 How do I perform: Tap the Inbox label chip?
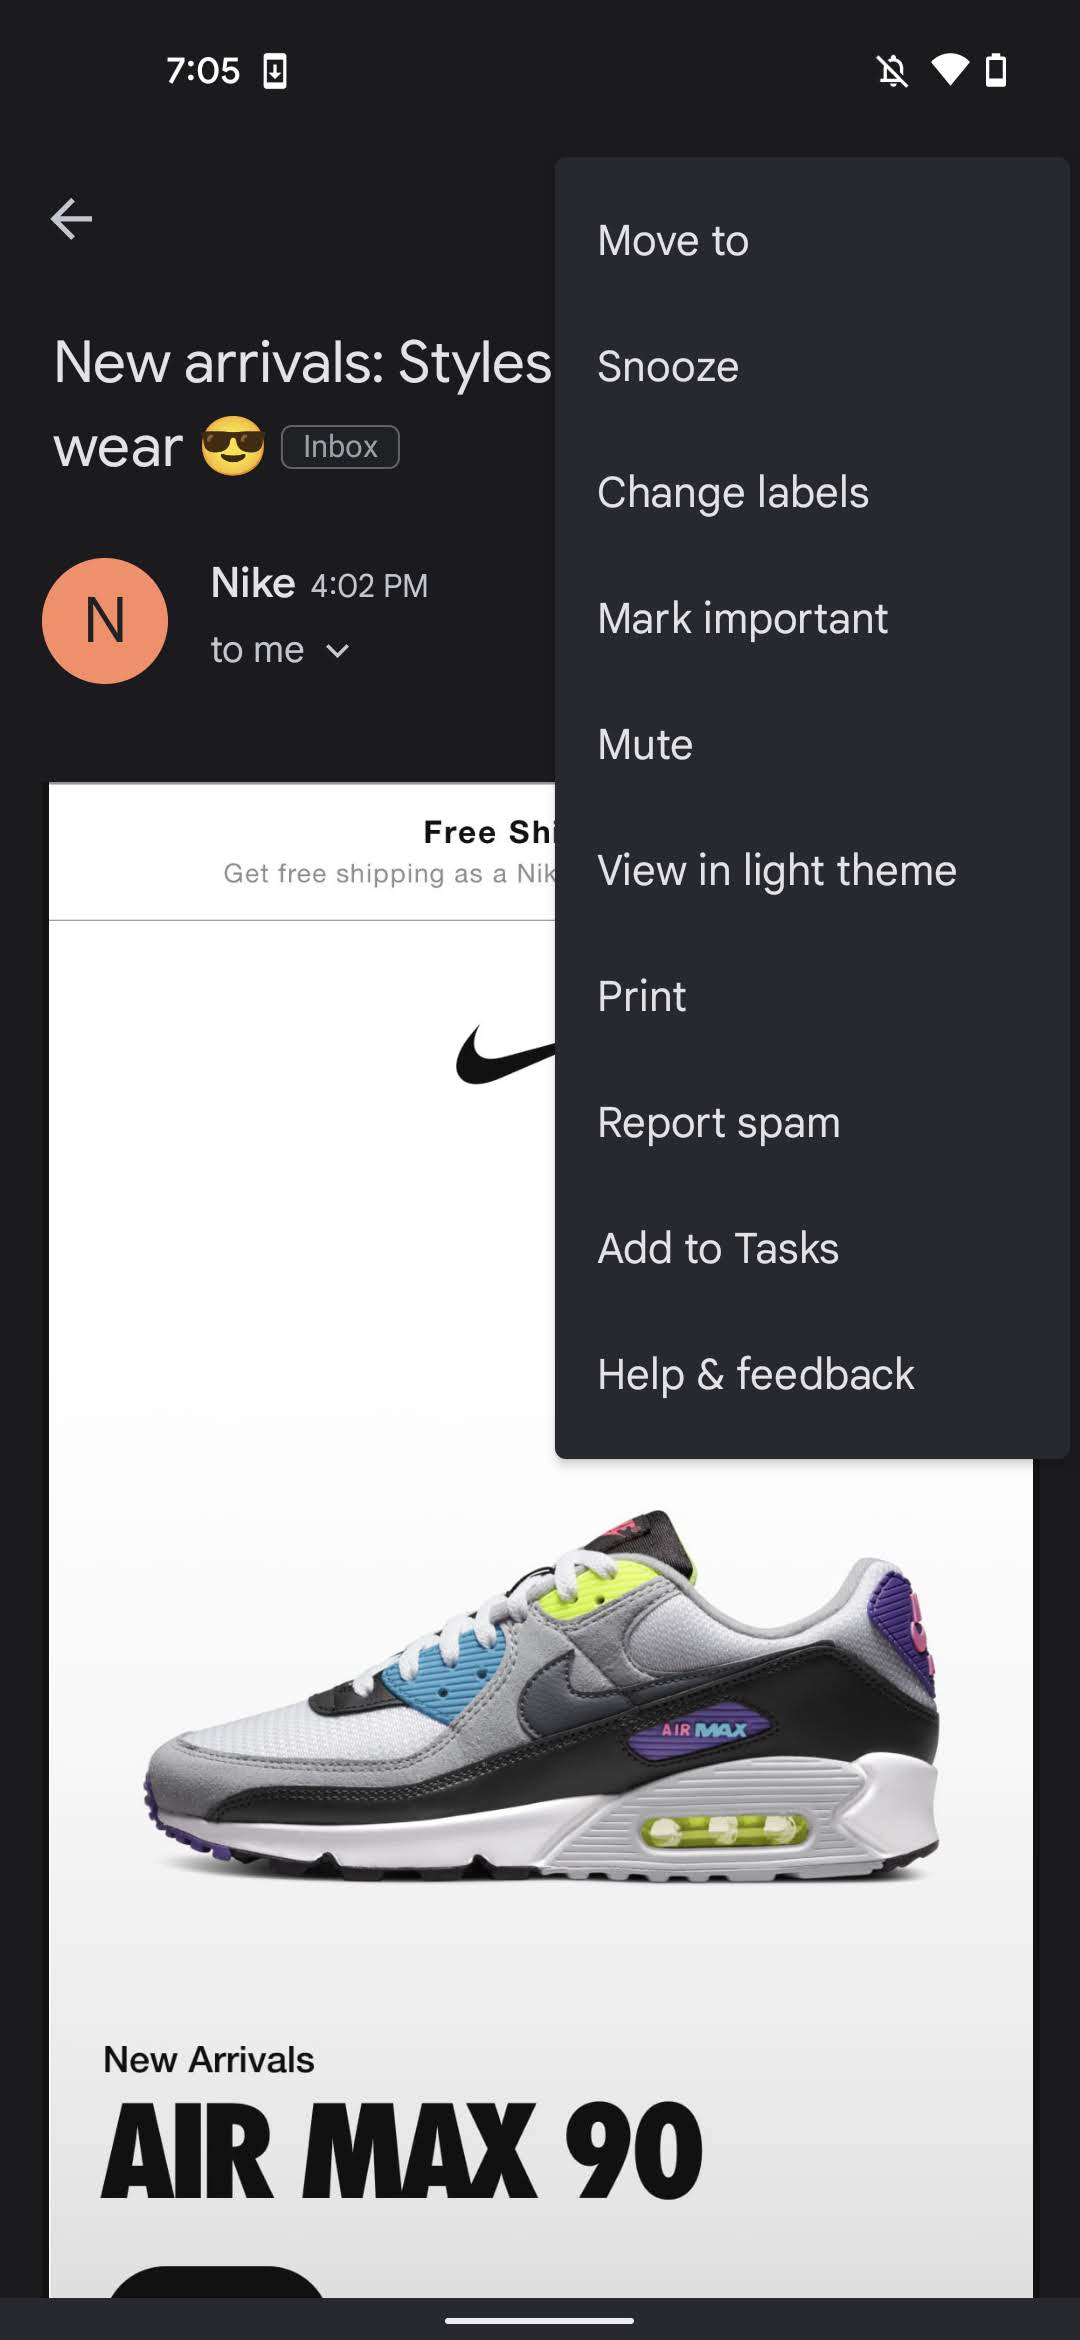[x=340, y=447]
